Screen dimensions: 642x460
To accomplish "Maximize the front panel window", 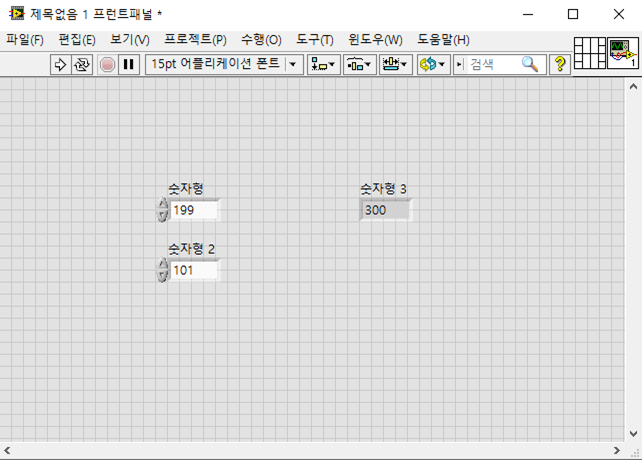I will 573,14.
